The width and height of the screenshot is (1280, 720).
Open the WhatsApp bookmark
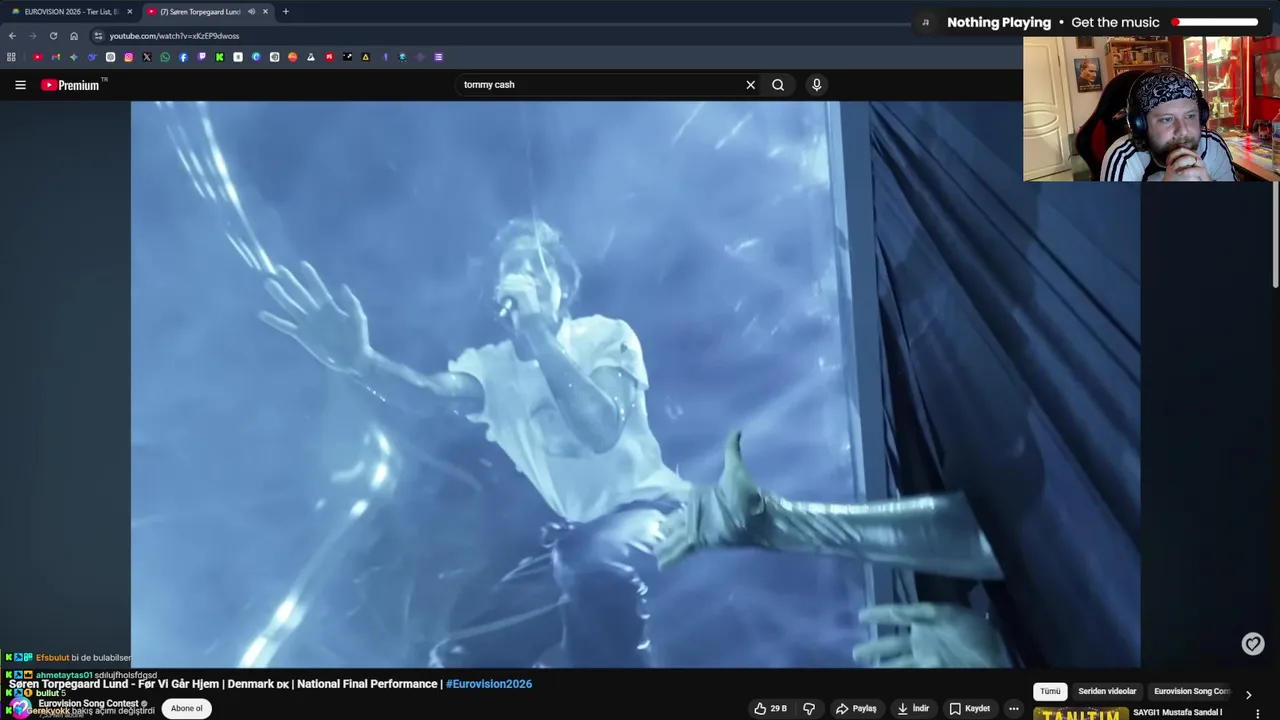pos(165,57)
